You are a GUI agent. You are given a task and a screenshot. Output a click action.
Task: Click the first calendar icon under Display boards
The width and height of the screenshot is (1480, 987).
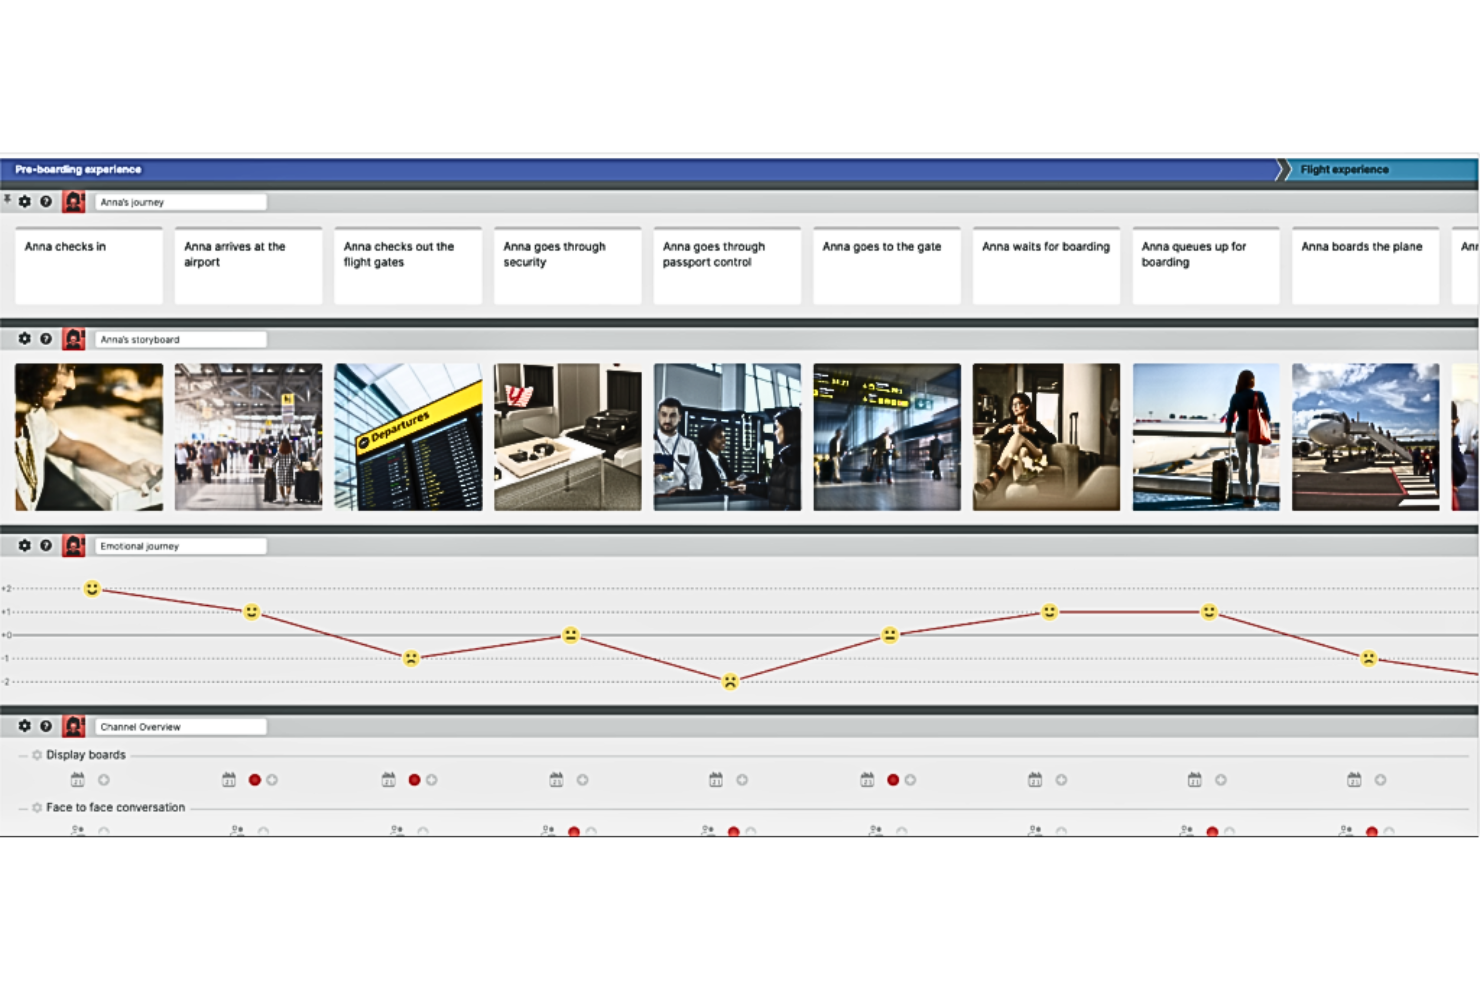point(77,780)
